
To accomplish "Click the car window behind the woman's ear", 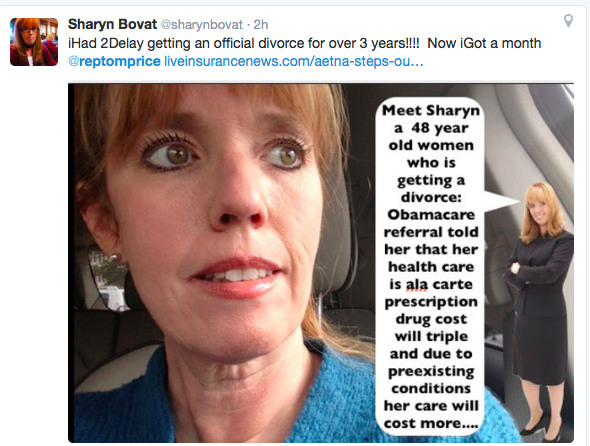I will coord(107,280).
